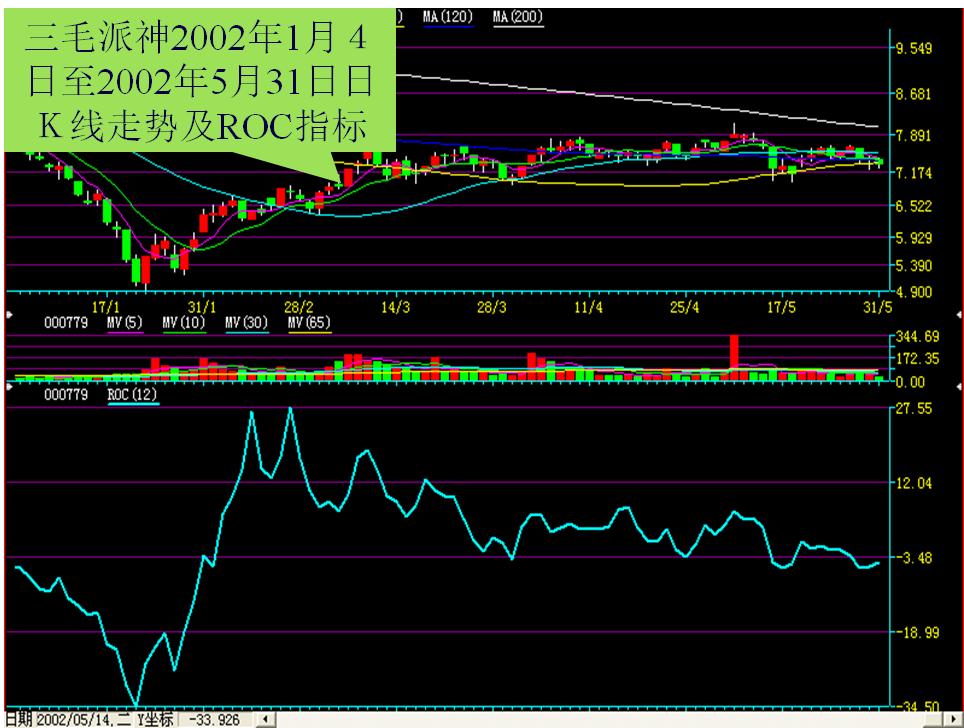Click the left-side arrow handle beside the date axis
Screen dimensions: 964x728
point(9,314)
